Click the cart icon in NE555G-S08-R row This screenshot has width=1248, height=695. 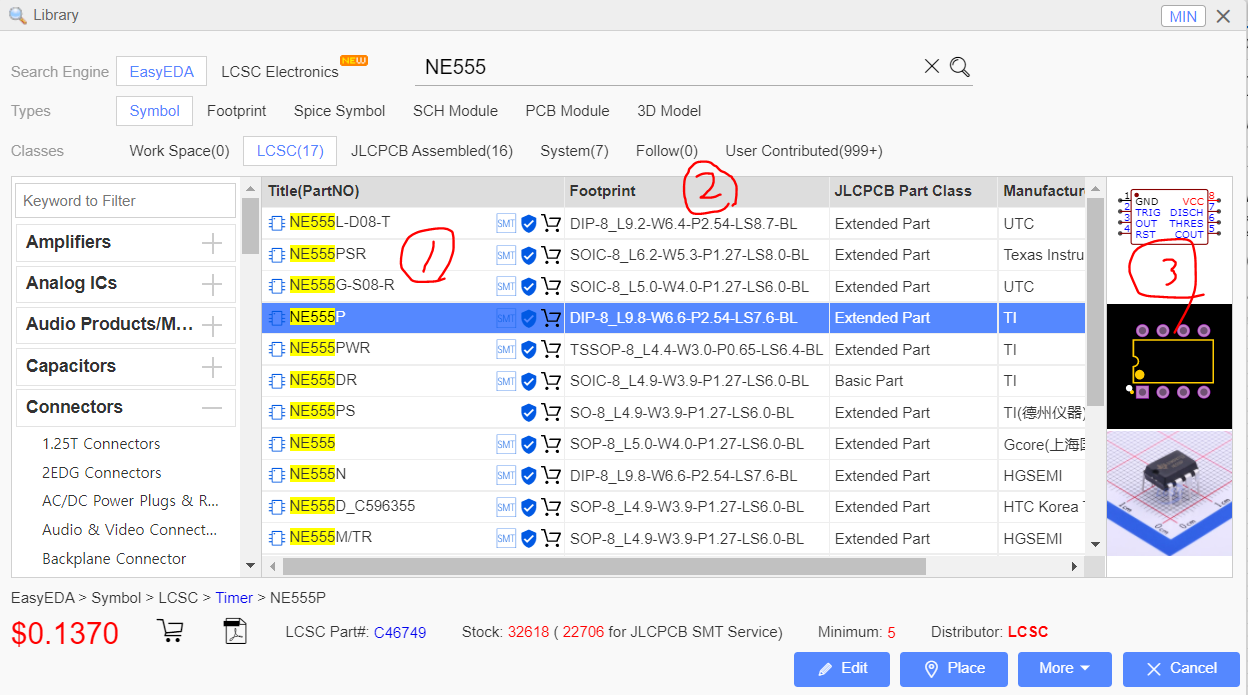(x=551, y=286)
